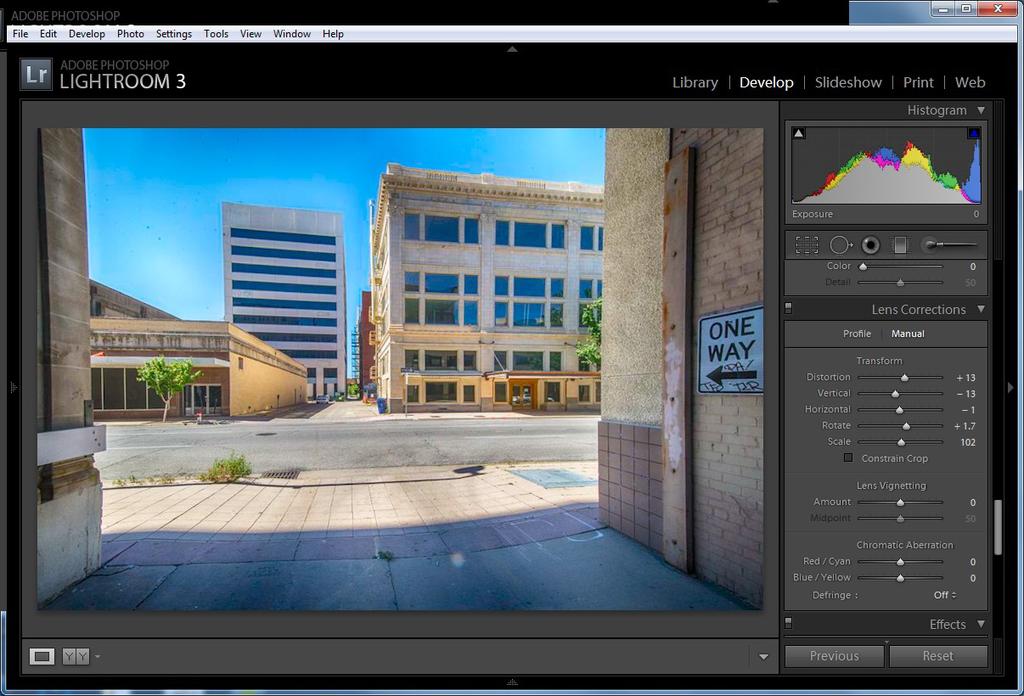This screenshot has width=1024, height=696.
Task: Activate the Red Eye Correction tool
Action: click(x=870, y=245)
